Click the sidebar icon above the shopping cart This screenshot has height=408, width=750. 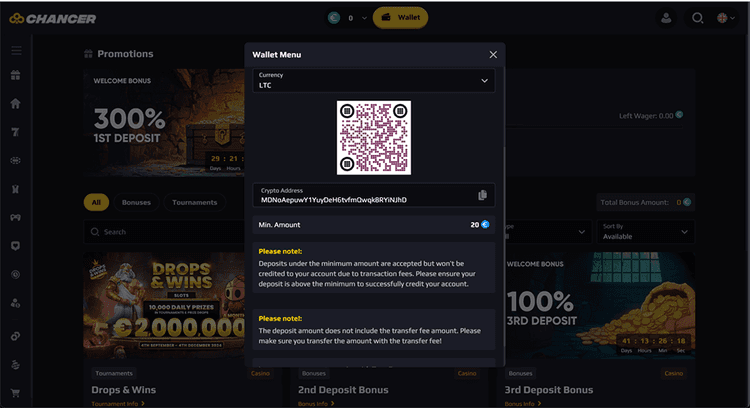click(16, 365)
